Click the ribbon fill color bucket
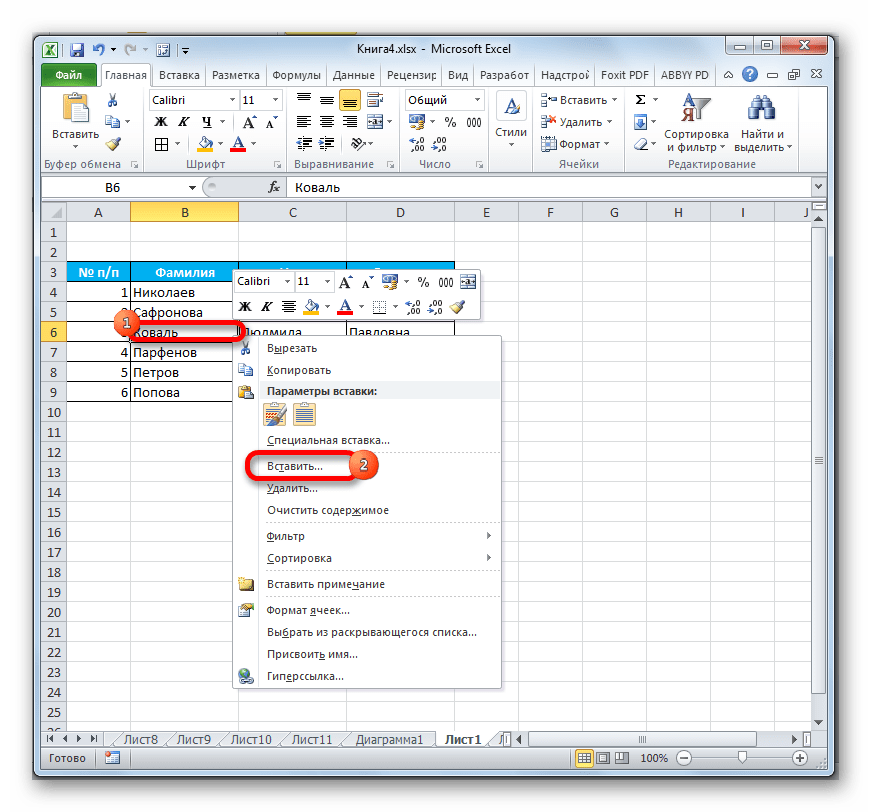 tap(205, 144)
